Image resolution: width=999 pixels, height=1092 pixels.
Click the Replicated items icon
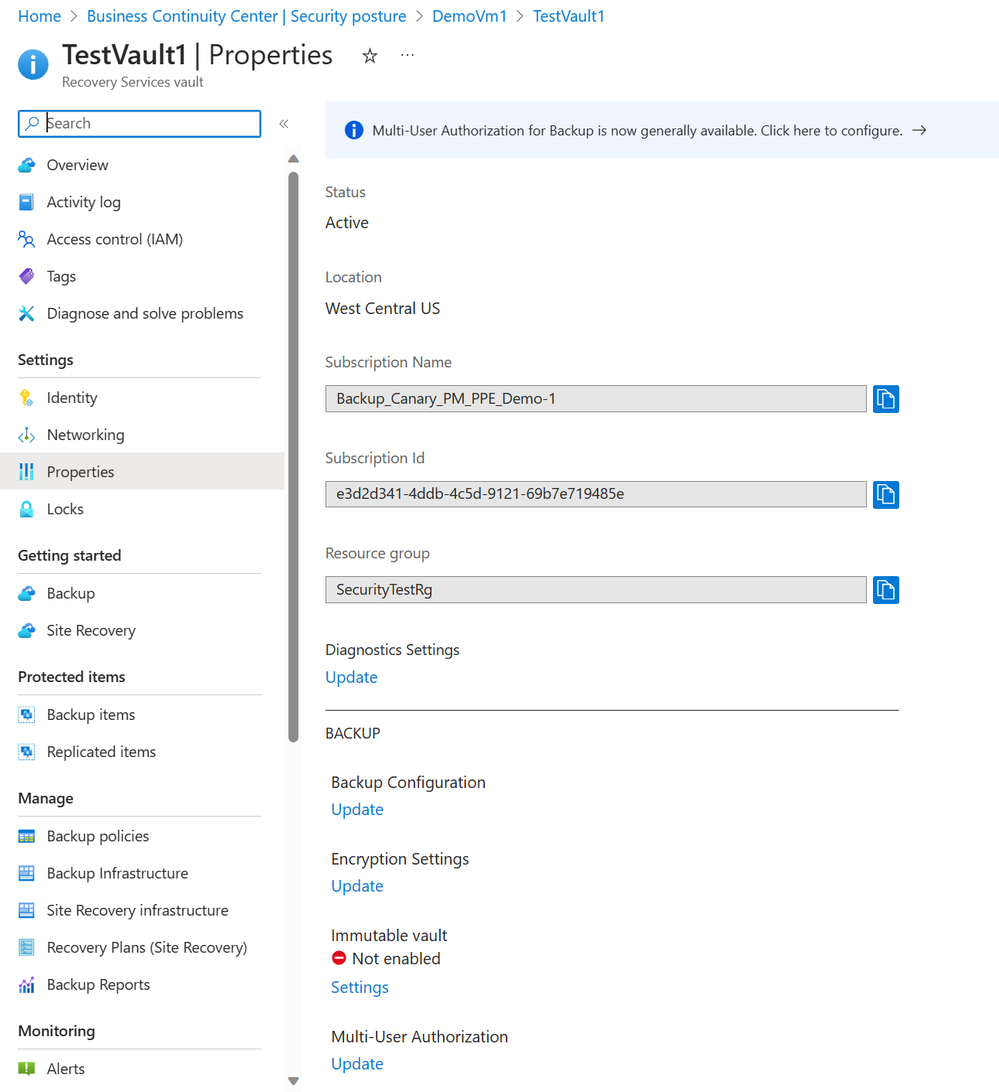(x=26, y=751)
